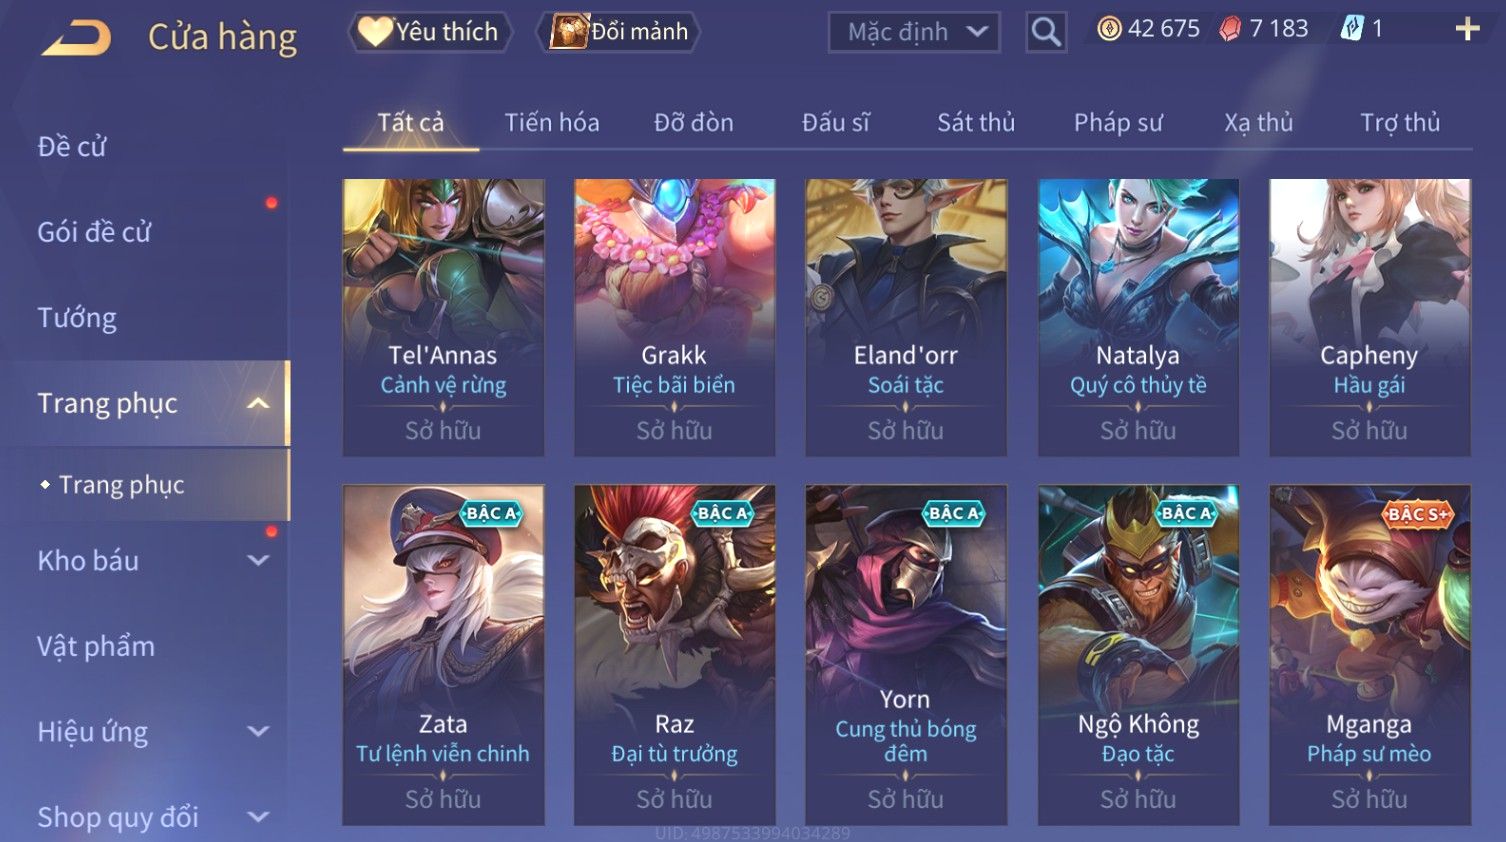Tap the plus icon to add currency
Screen dimensions: 1506x842
click(1467, 29)
